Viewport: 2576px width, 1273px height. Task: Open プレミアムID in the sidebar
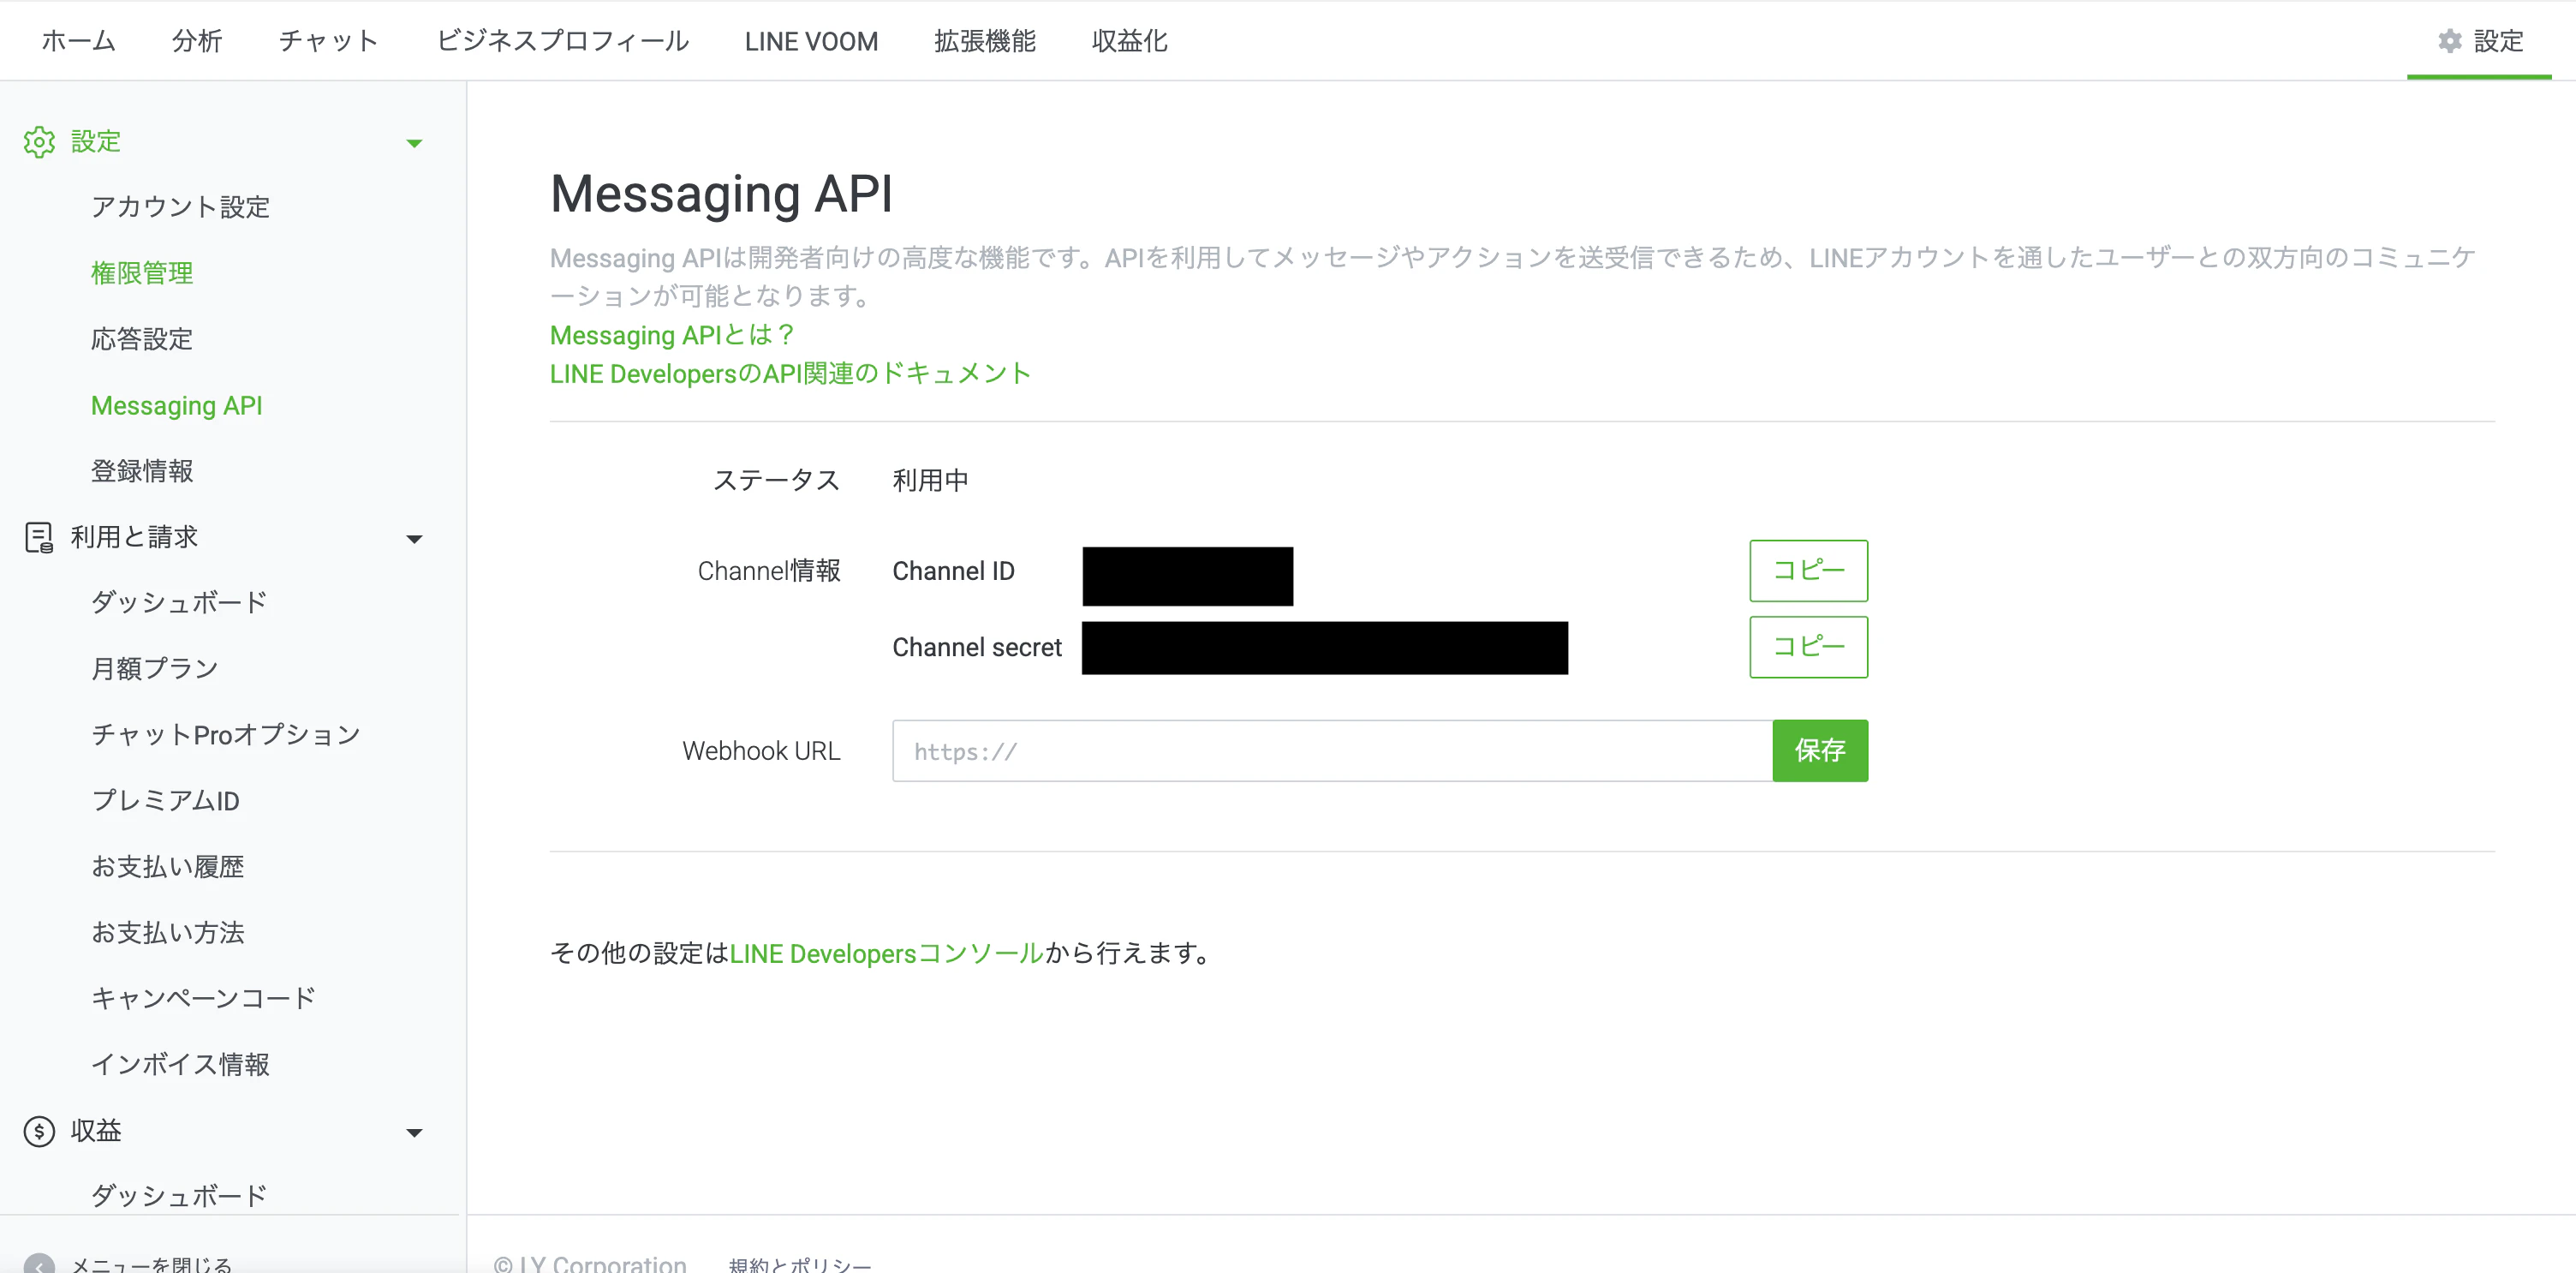coord(165,801)
